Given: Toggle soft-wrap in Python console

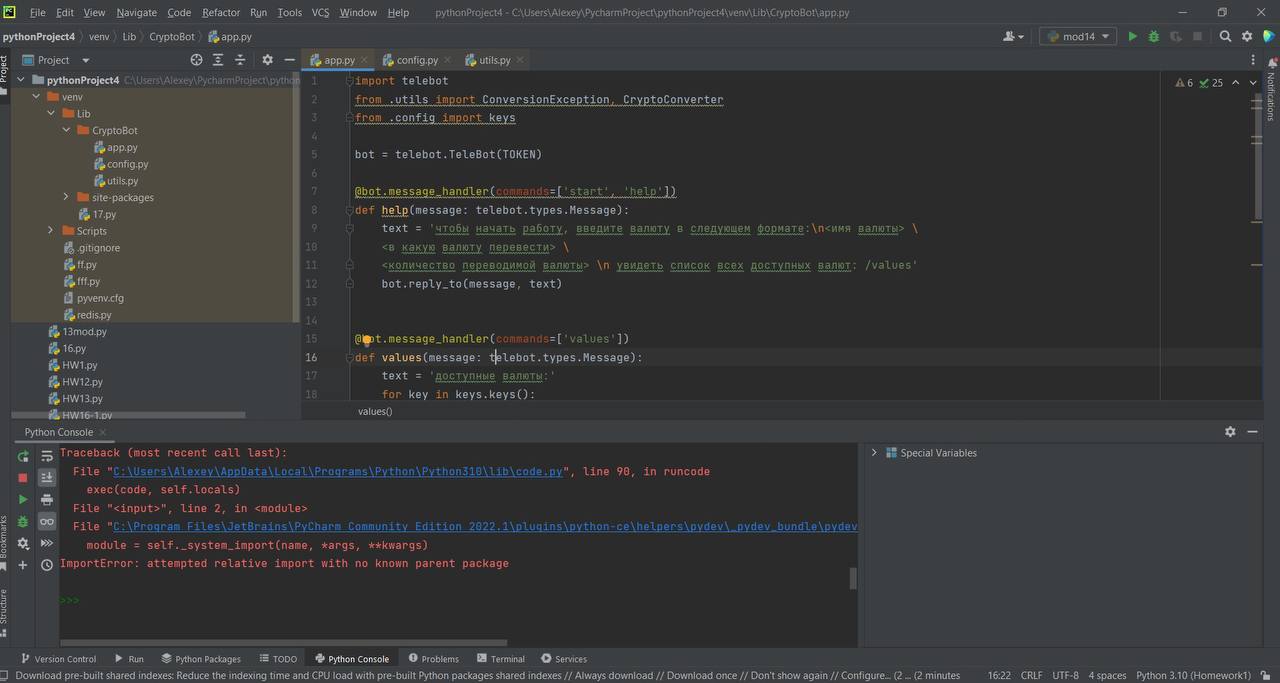Looking at the screenshot, I should [x=47, y=456].
